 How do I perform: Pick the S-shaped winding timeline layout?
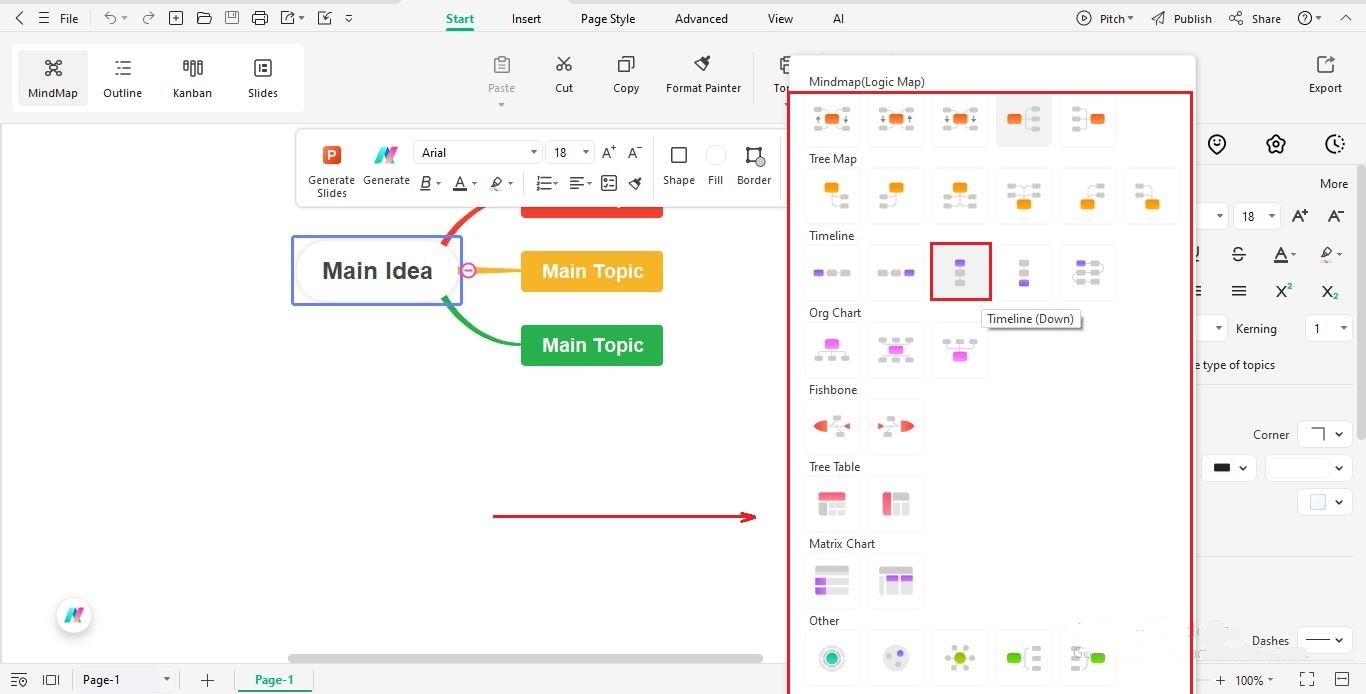1088,272
